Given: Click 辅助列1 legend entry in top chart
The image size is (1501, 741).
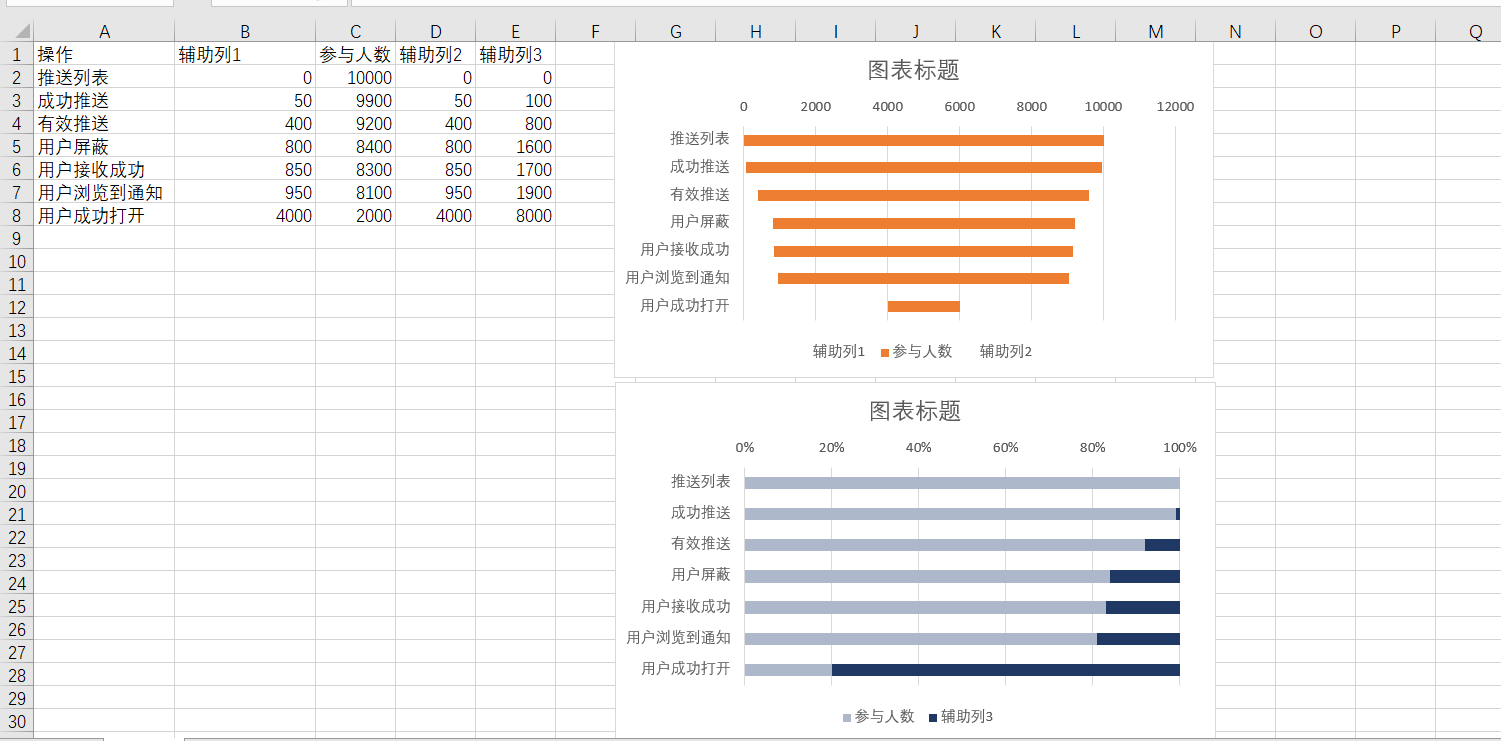Looking at the screenshot, I should pos(838,351).
